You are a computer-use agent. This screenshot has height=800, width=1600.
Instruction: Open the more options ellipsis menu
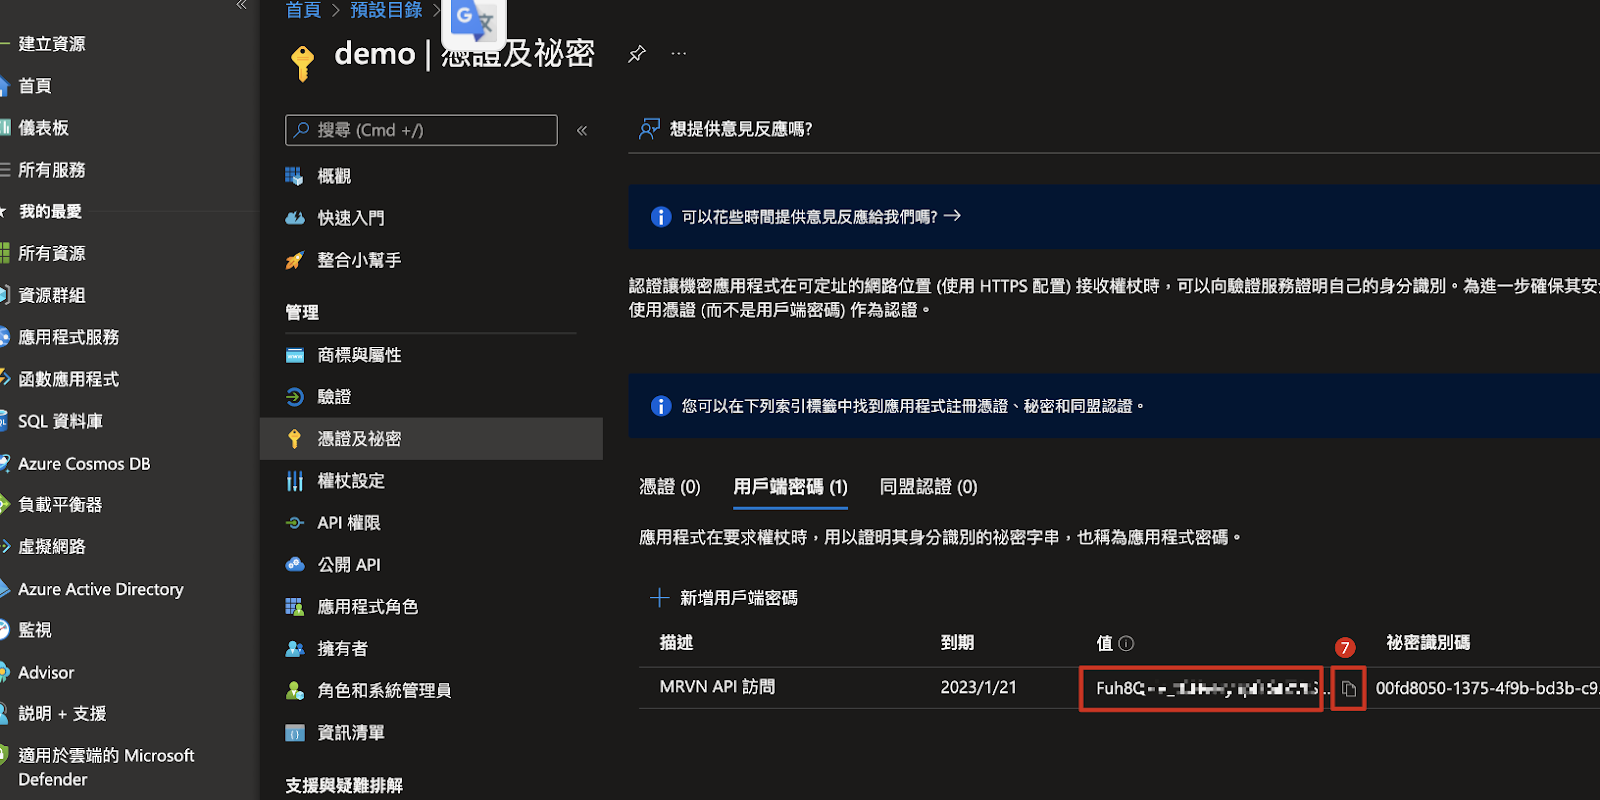coord(679,54)
